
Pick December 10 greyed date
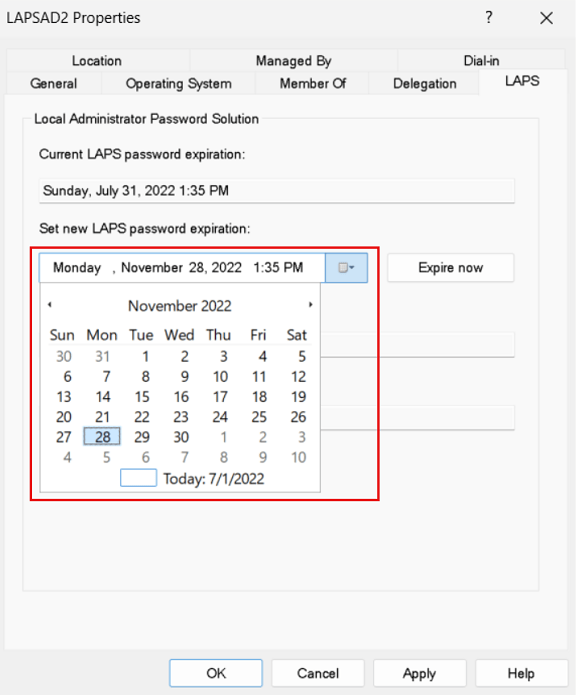(x=298, y=457)
